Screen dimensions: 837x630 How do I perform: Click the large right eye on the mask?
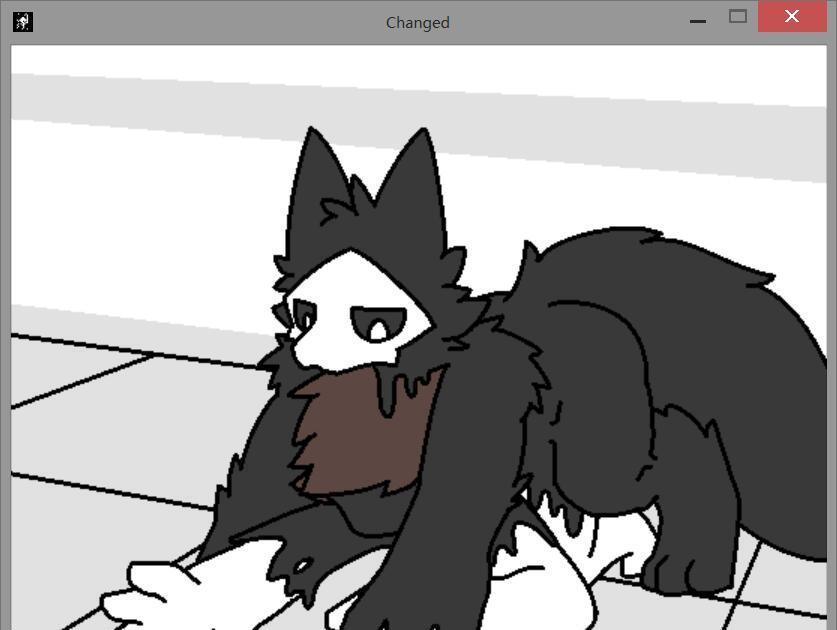click(x=378, y=324)
